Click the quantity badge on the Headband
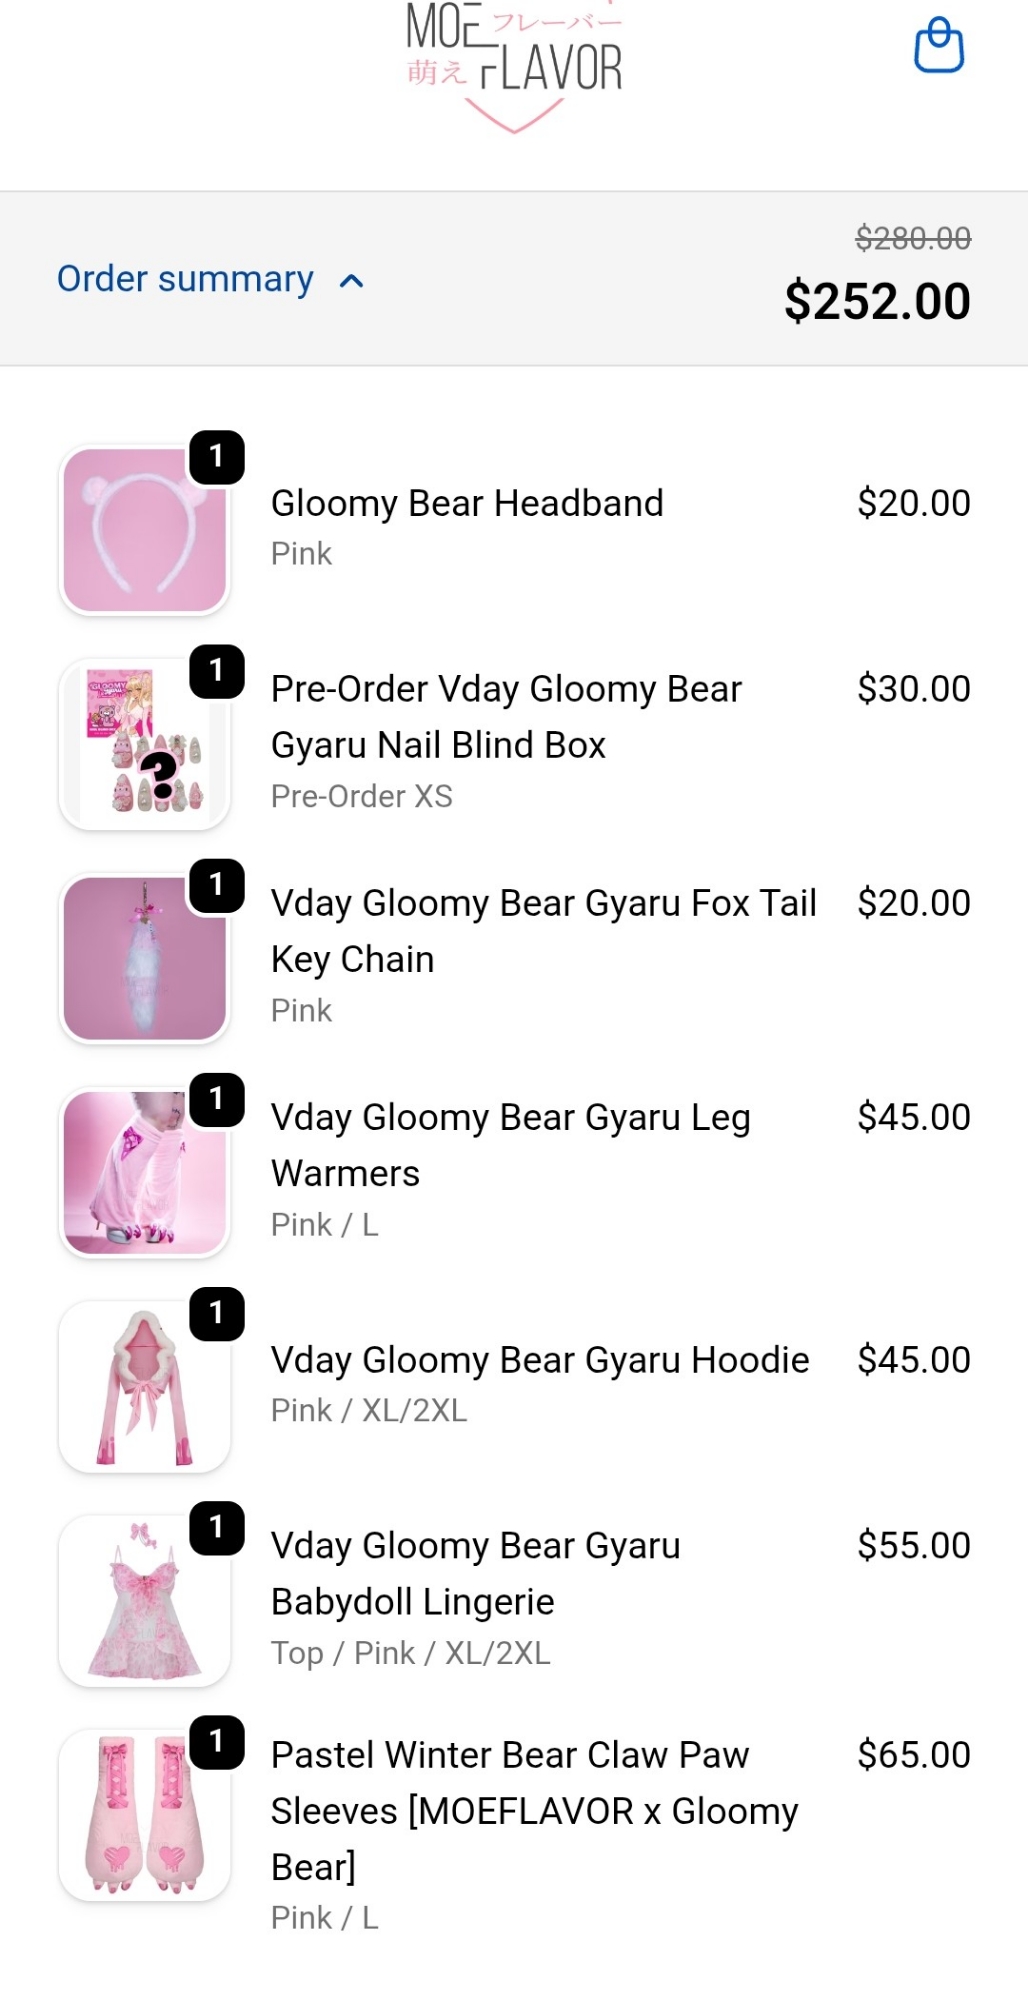 (217, 457)
